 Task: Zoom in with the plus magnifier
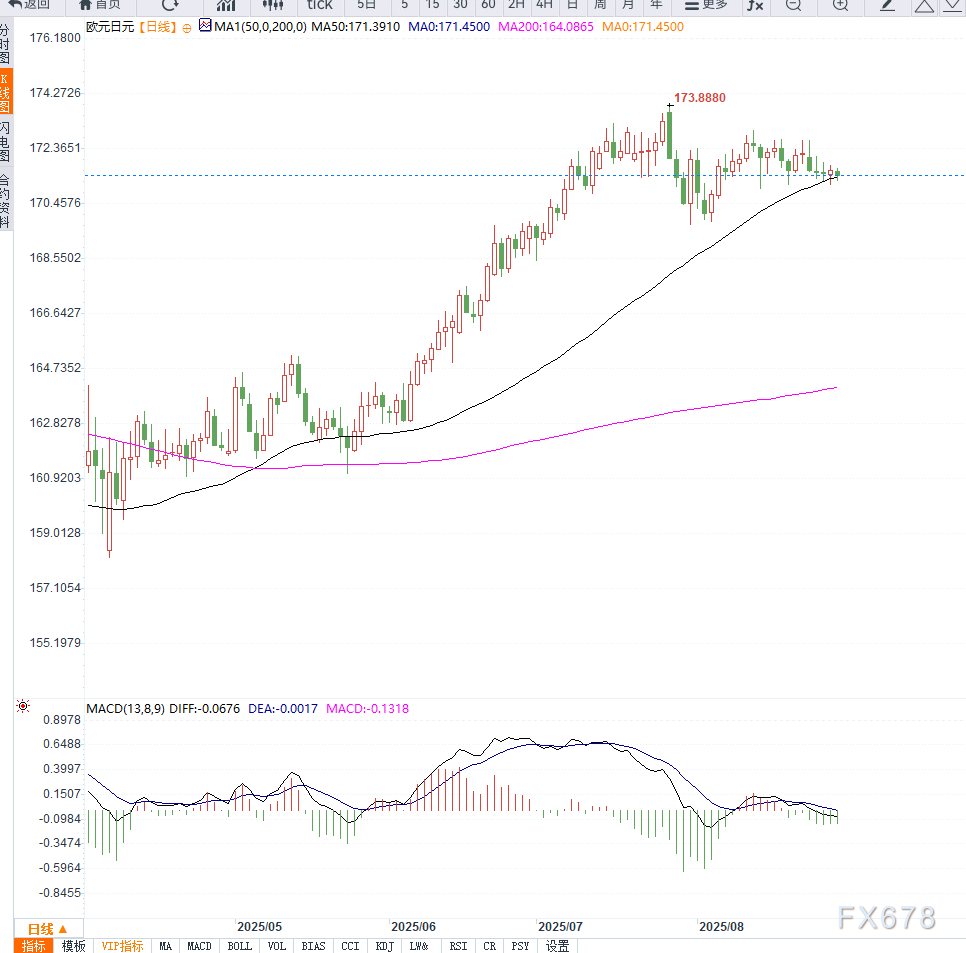tap(840, 5)
